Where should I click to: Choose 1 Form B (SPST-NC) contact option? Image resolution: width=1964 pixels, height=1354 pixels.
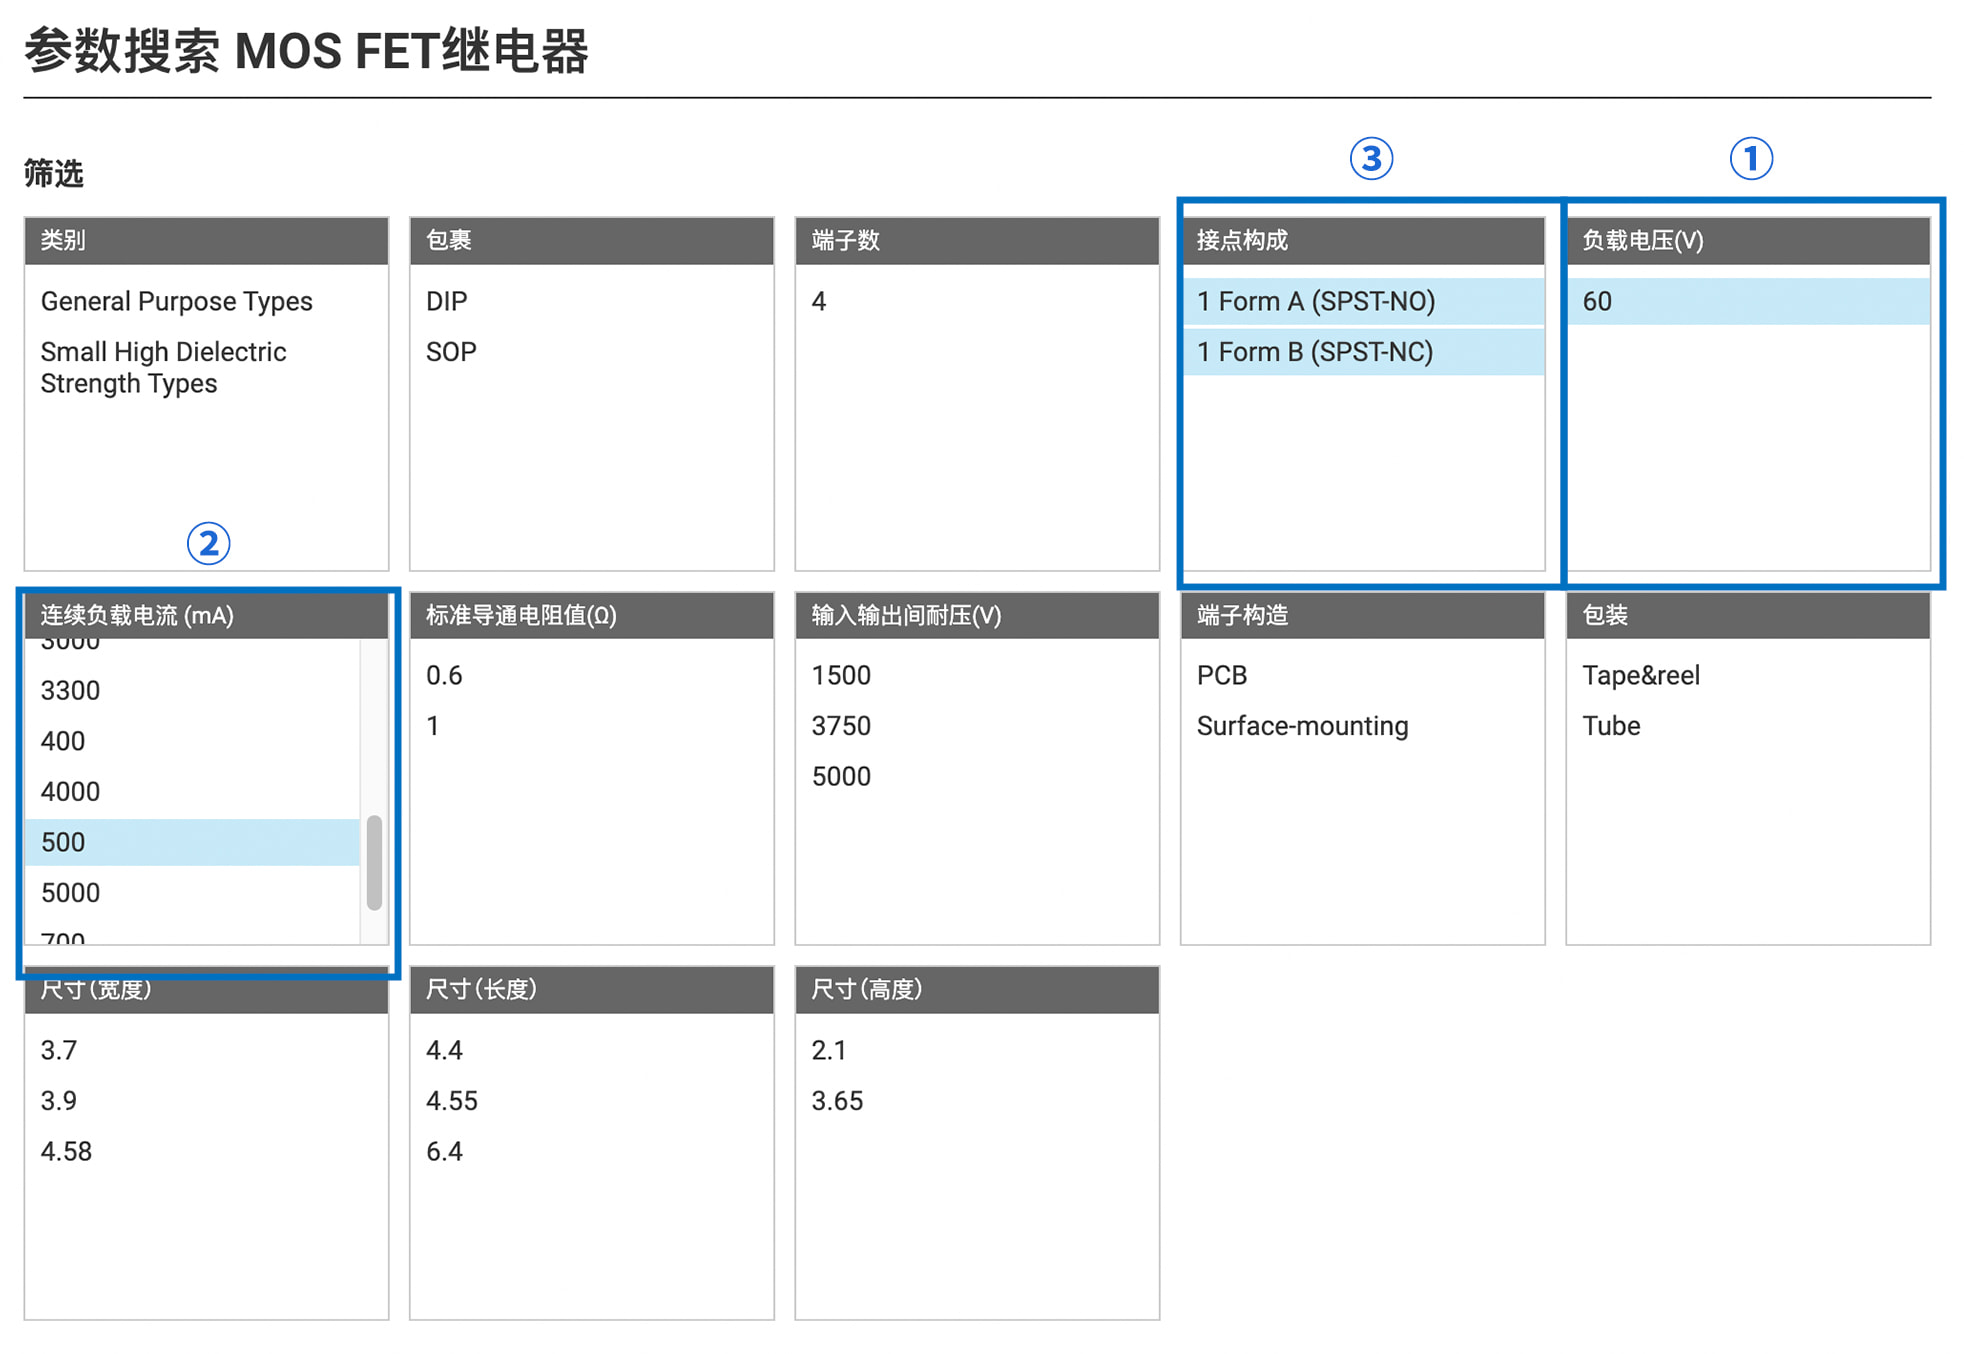coord(1314,352)
